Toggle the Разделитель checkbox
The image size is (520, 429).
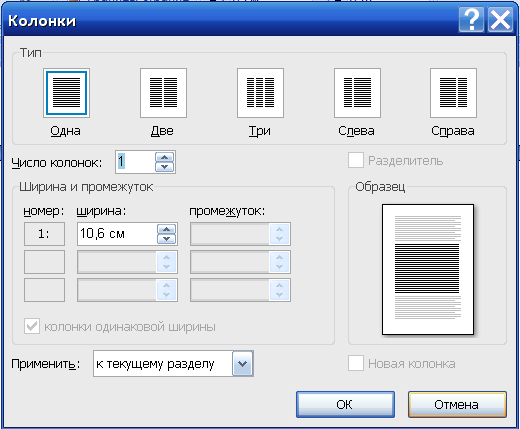coord(356,160)
